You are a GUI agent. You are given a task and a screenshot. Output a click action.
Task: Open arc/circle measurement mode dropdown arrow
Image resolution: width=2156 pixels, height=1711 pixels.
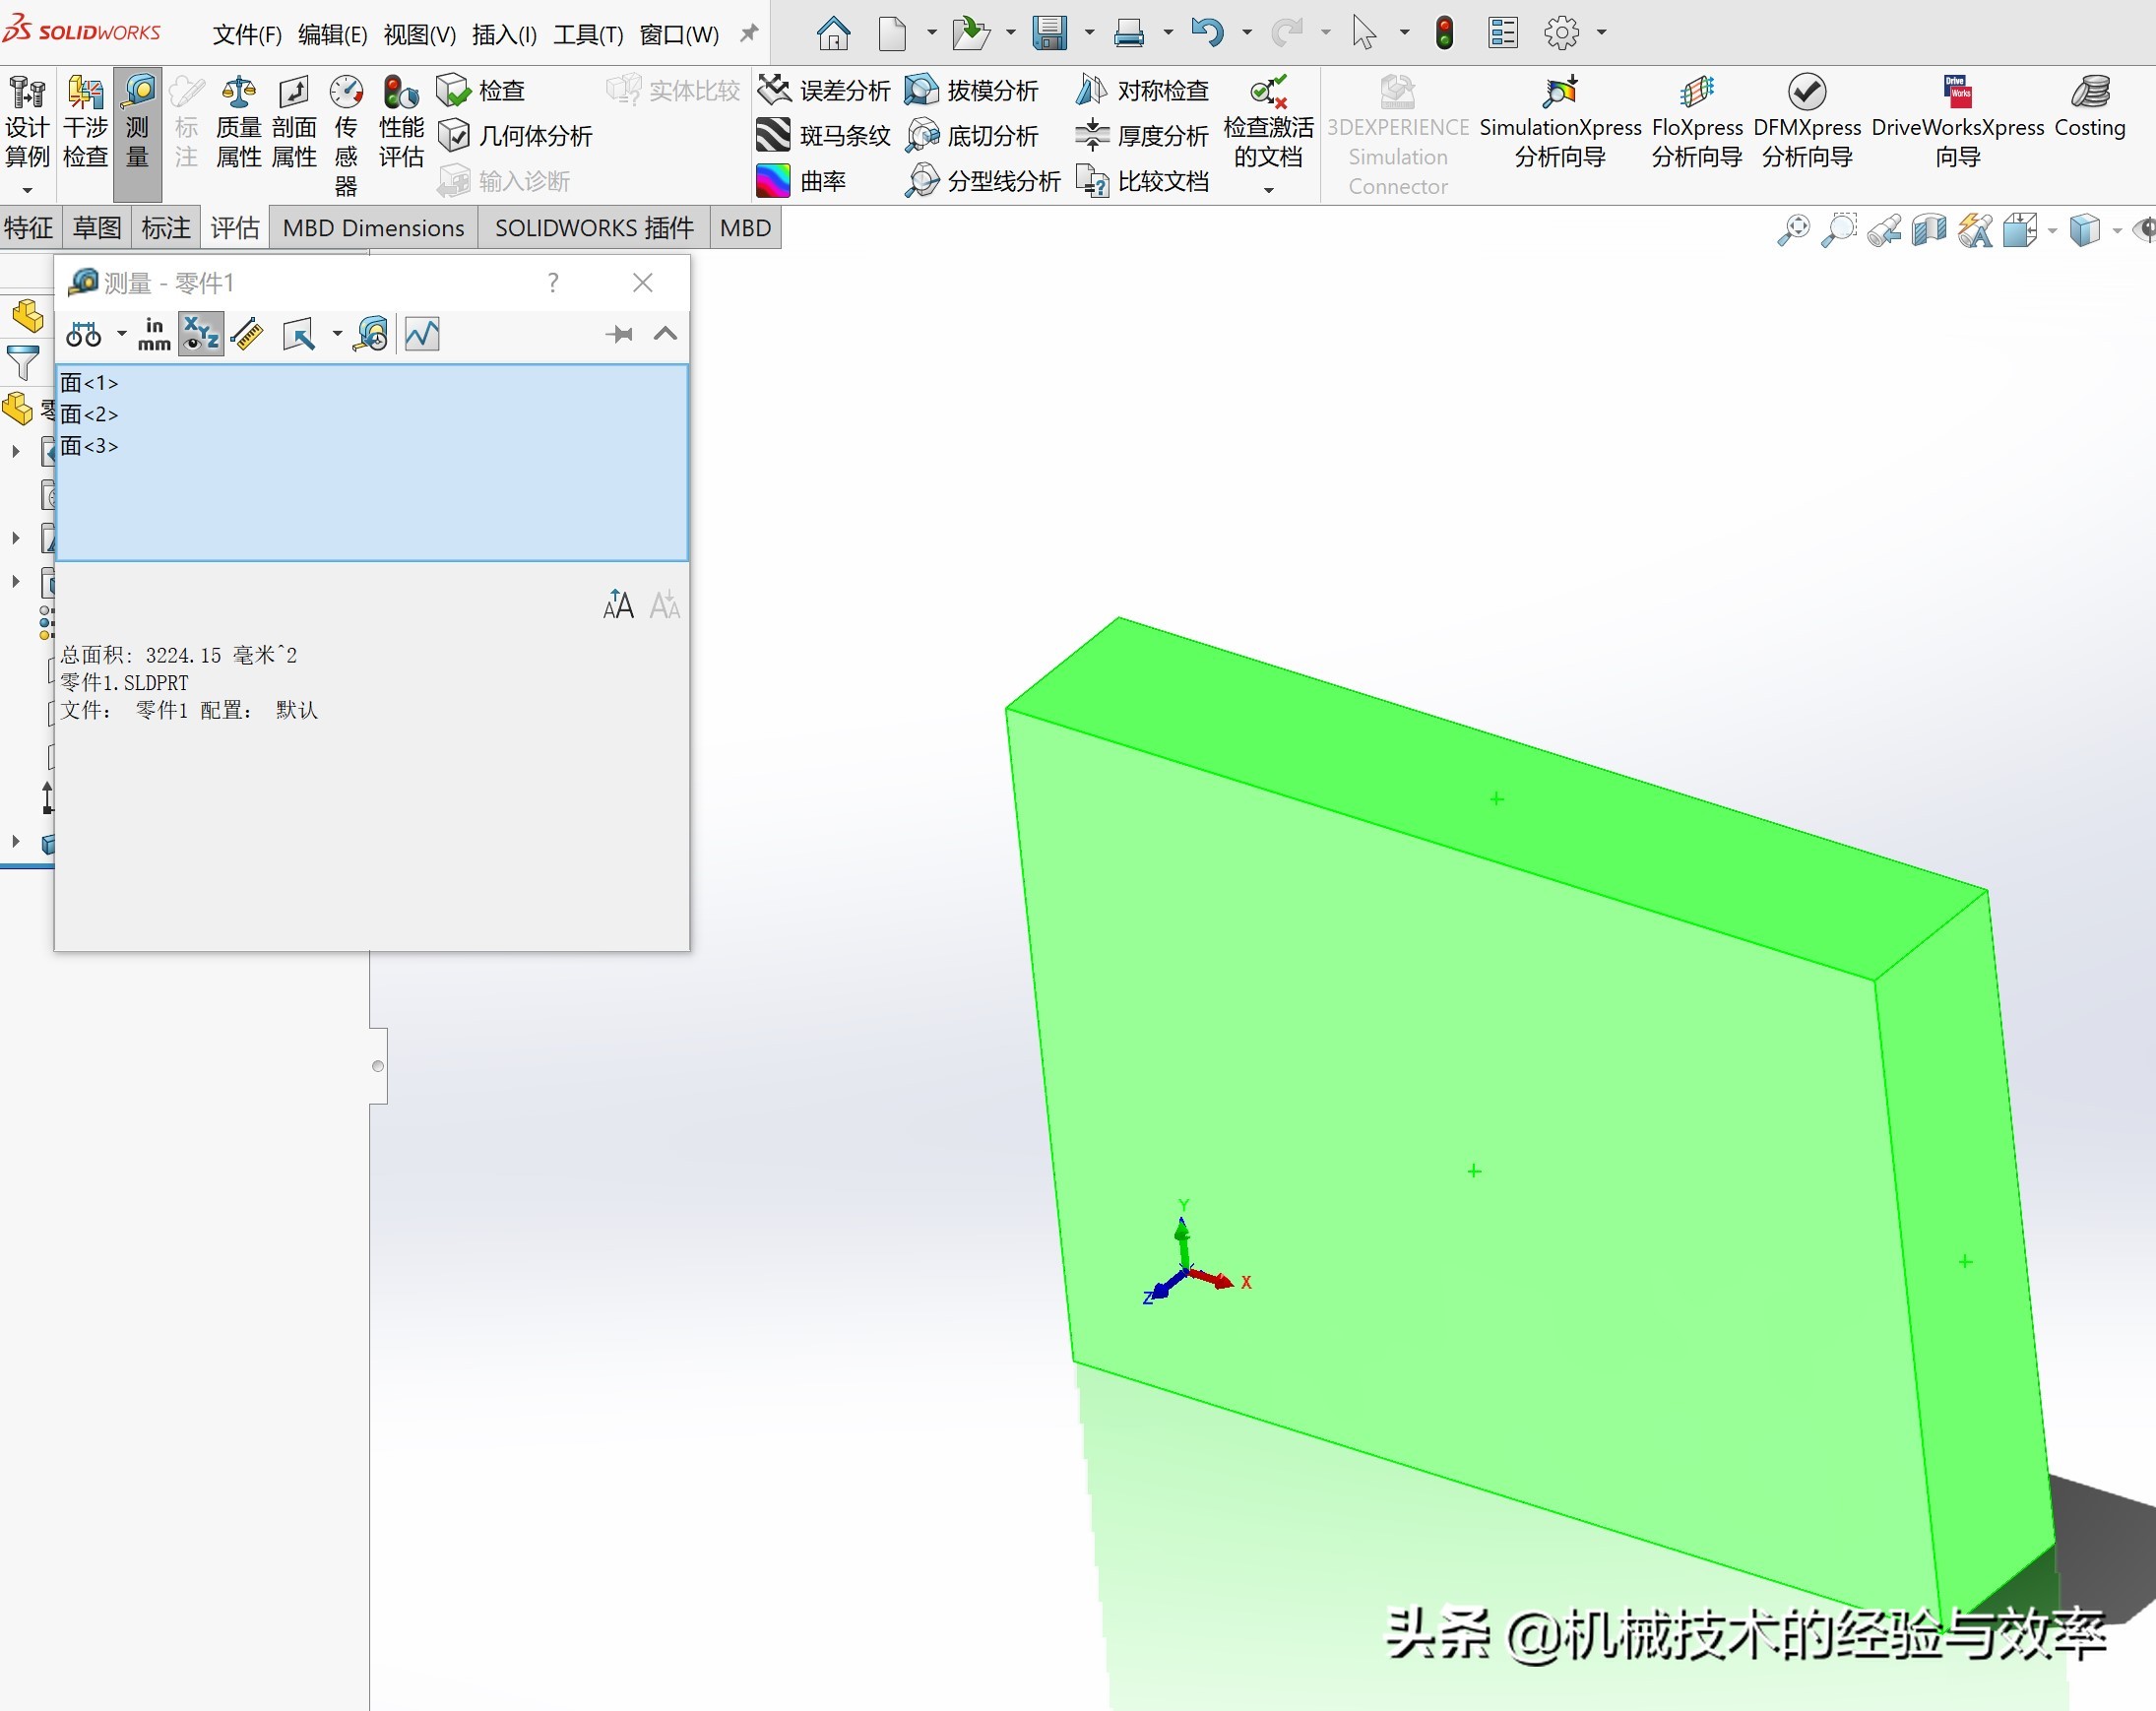point(121,334)
